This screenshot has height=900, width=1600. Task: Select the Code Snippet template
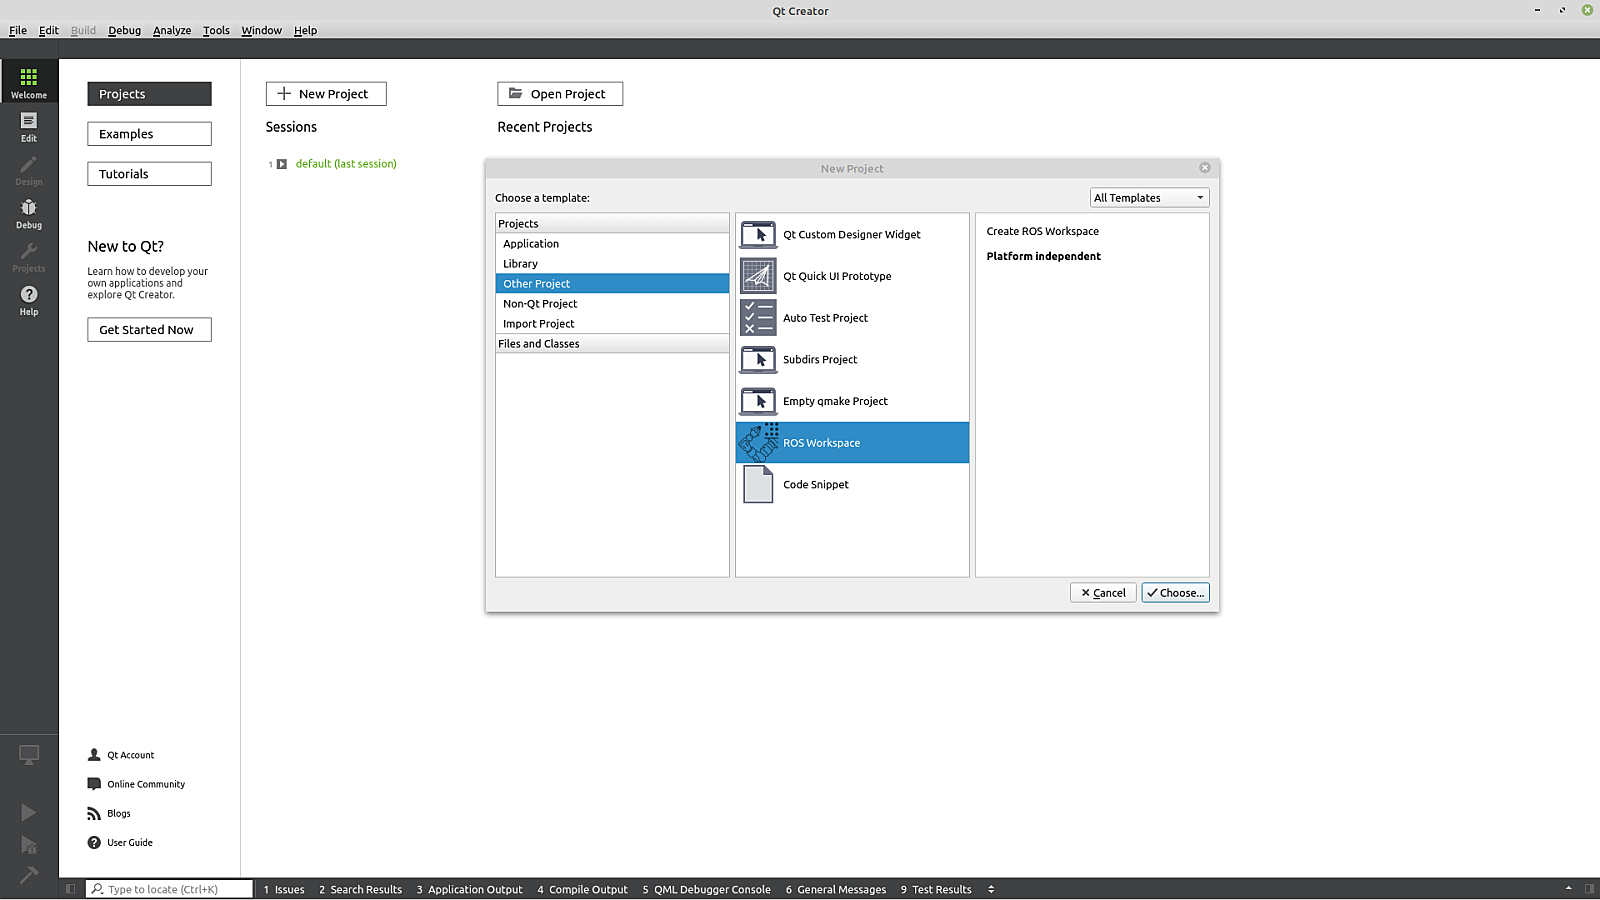click(x=815, y=485)
